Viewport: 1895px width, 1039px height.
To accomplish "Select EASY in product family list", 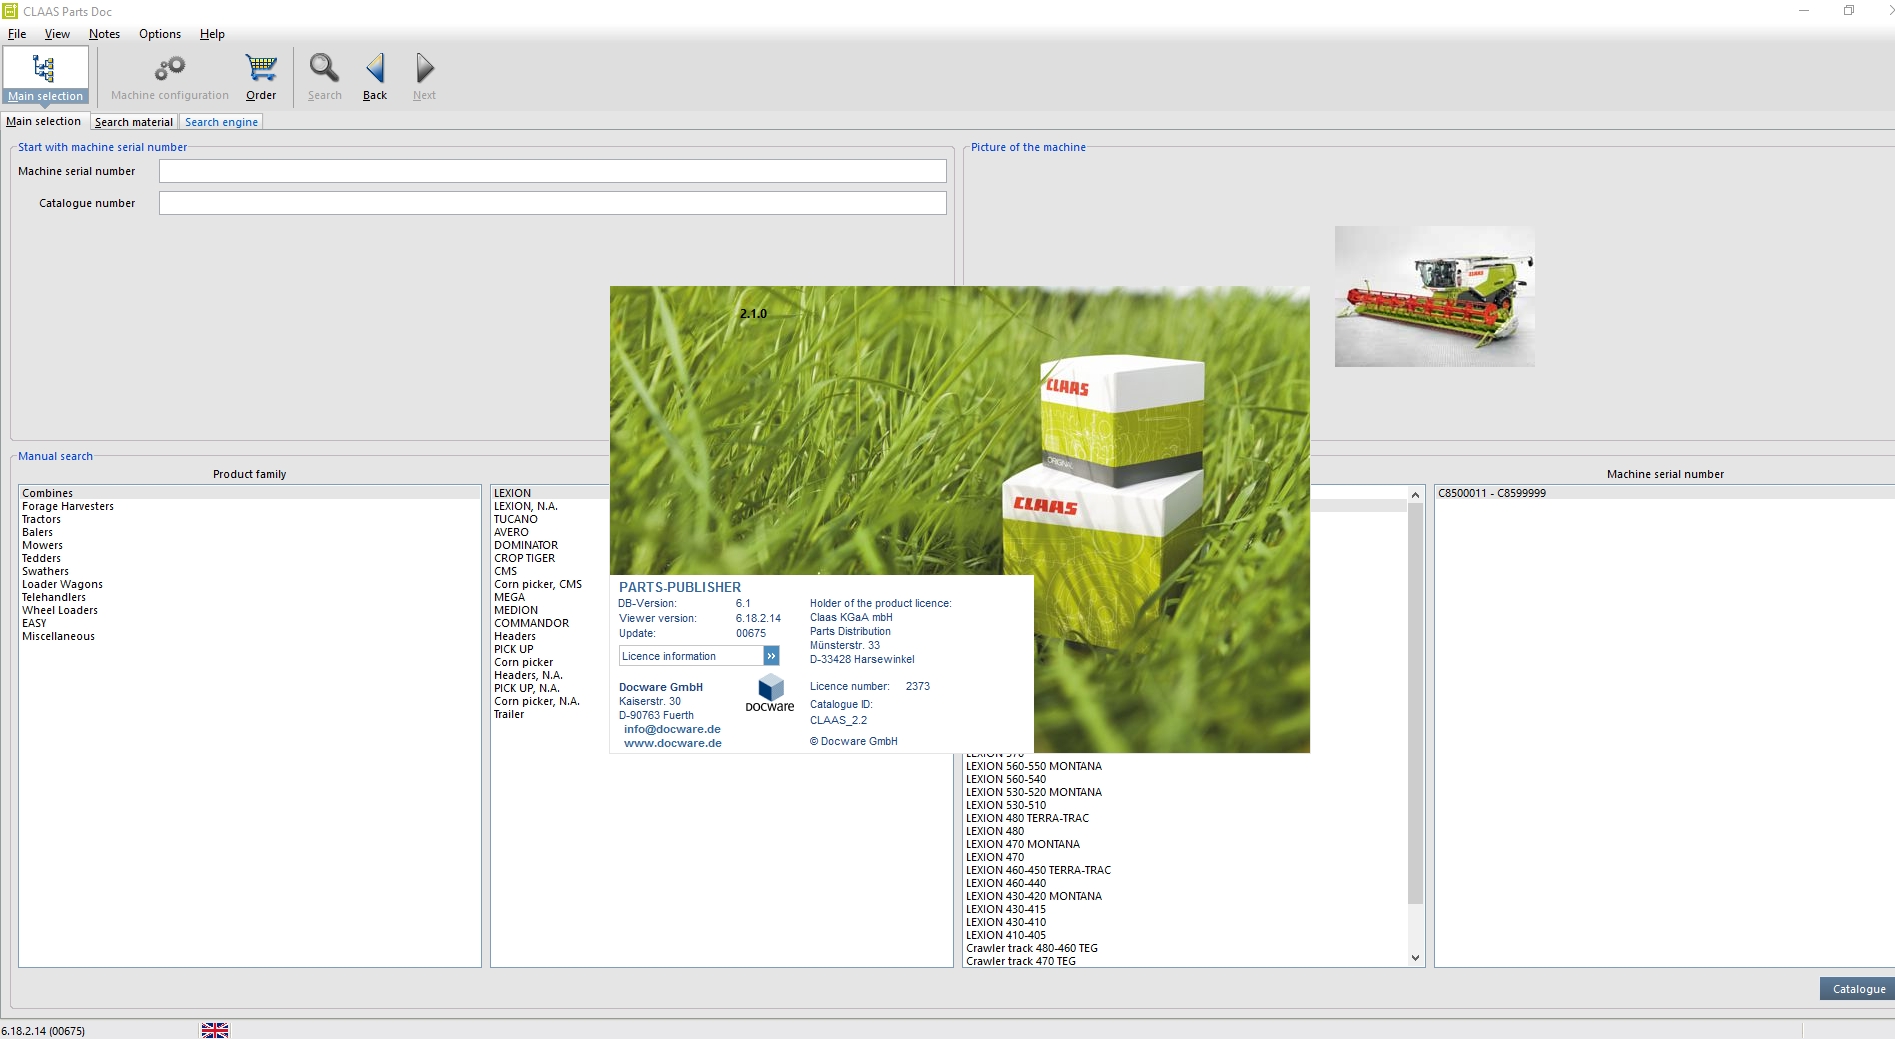I will coord(249,623).
